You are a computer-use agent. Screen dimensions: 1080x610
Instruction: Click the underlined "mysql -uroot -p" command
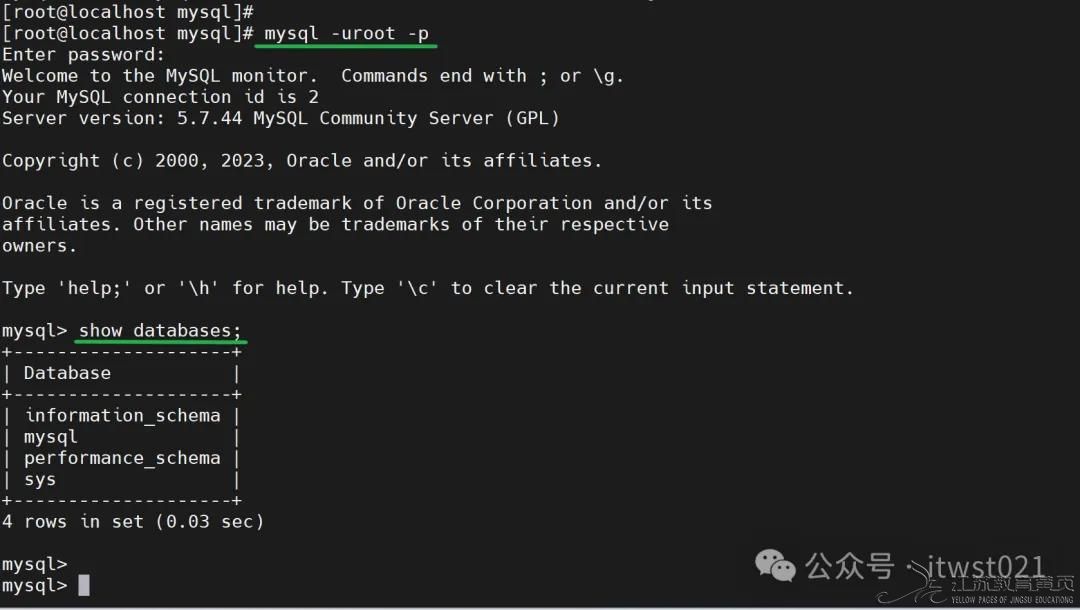pyautogui.click(x=346, y=34)
